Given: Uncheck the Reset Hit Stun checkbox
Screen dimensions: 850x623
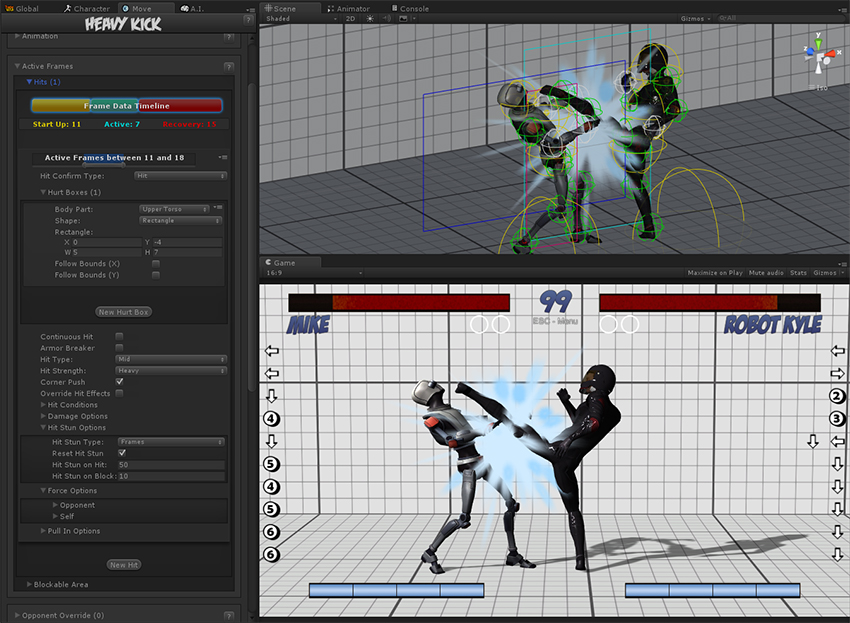Looking at the screenshot, I should [122, 453].
